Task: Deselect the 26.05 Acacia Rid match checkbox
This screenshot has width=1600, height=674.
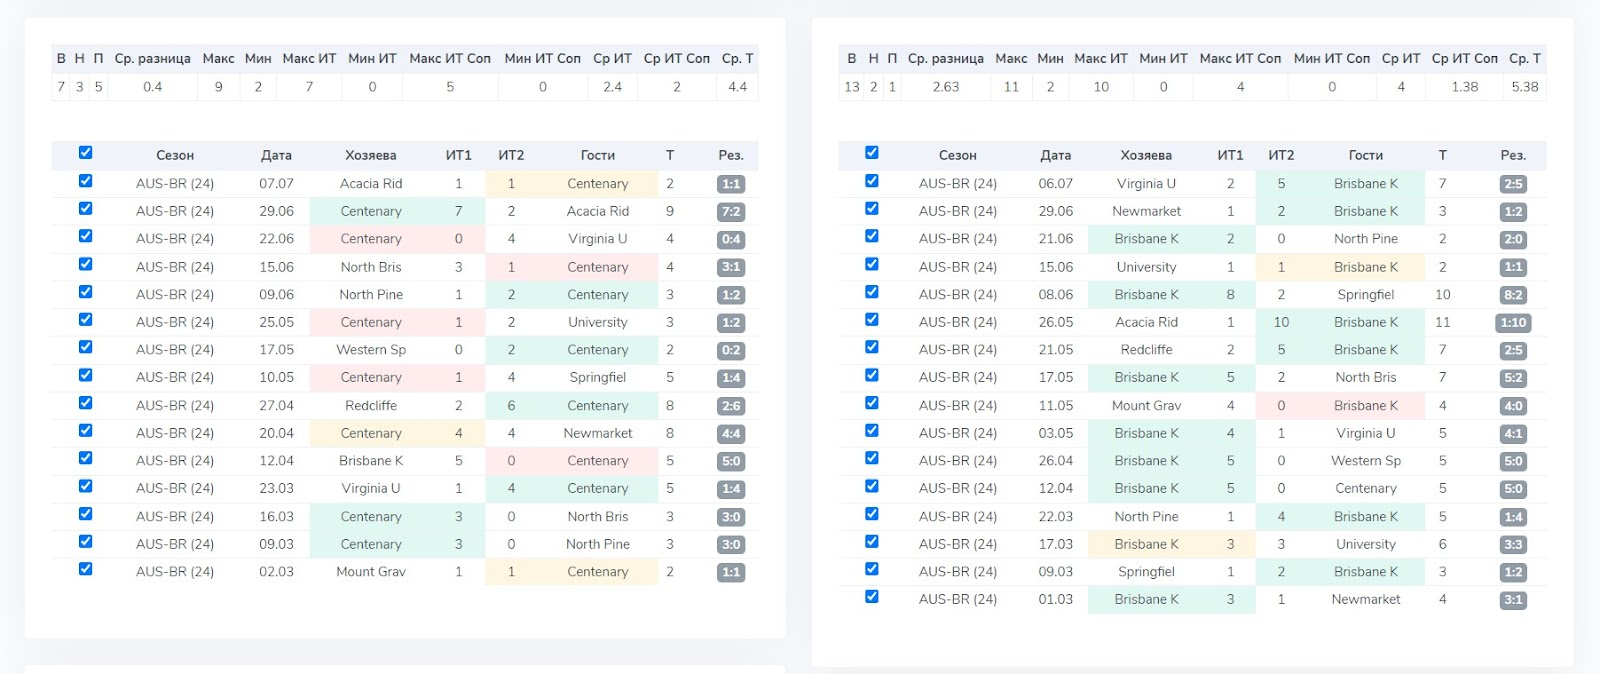Action: [872, 320]
